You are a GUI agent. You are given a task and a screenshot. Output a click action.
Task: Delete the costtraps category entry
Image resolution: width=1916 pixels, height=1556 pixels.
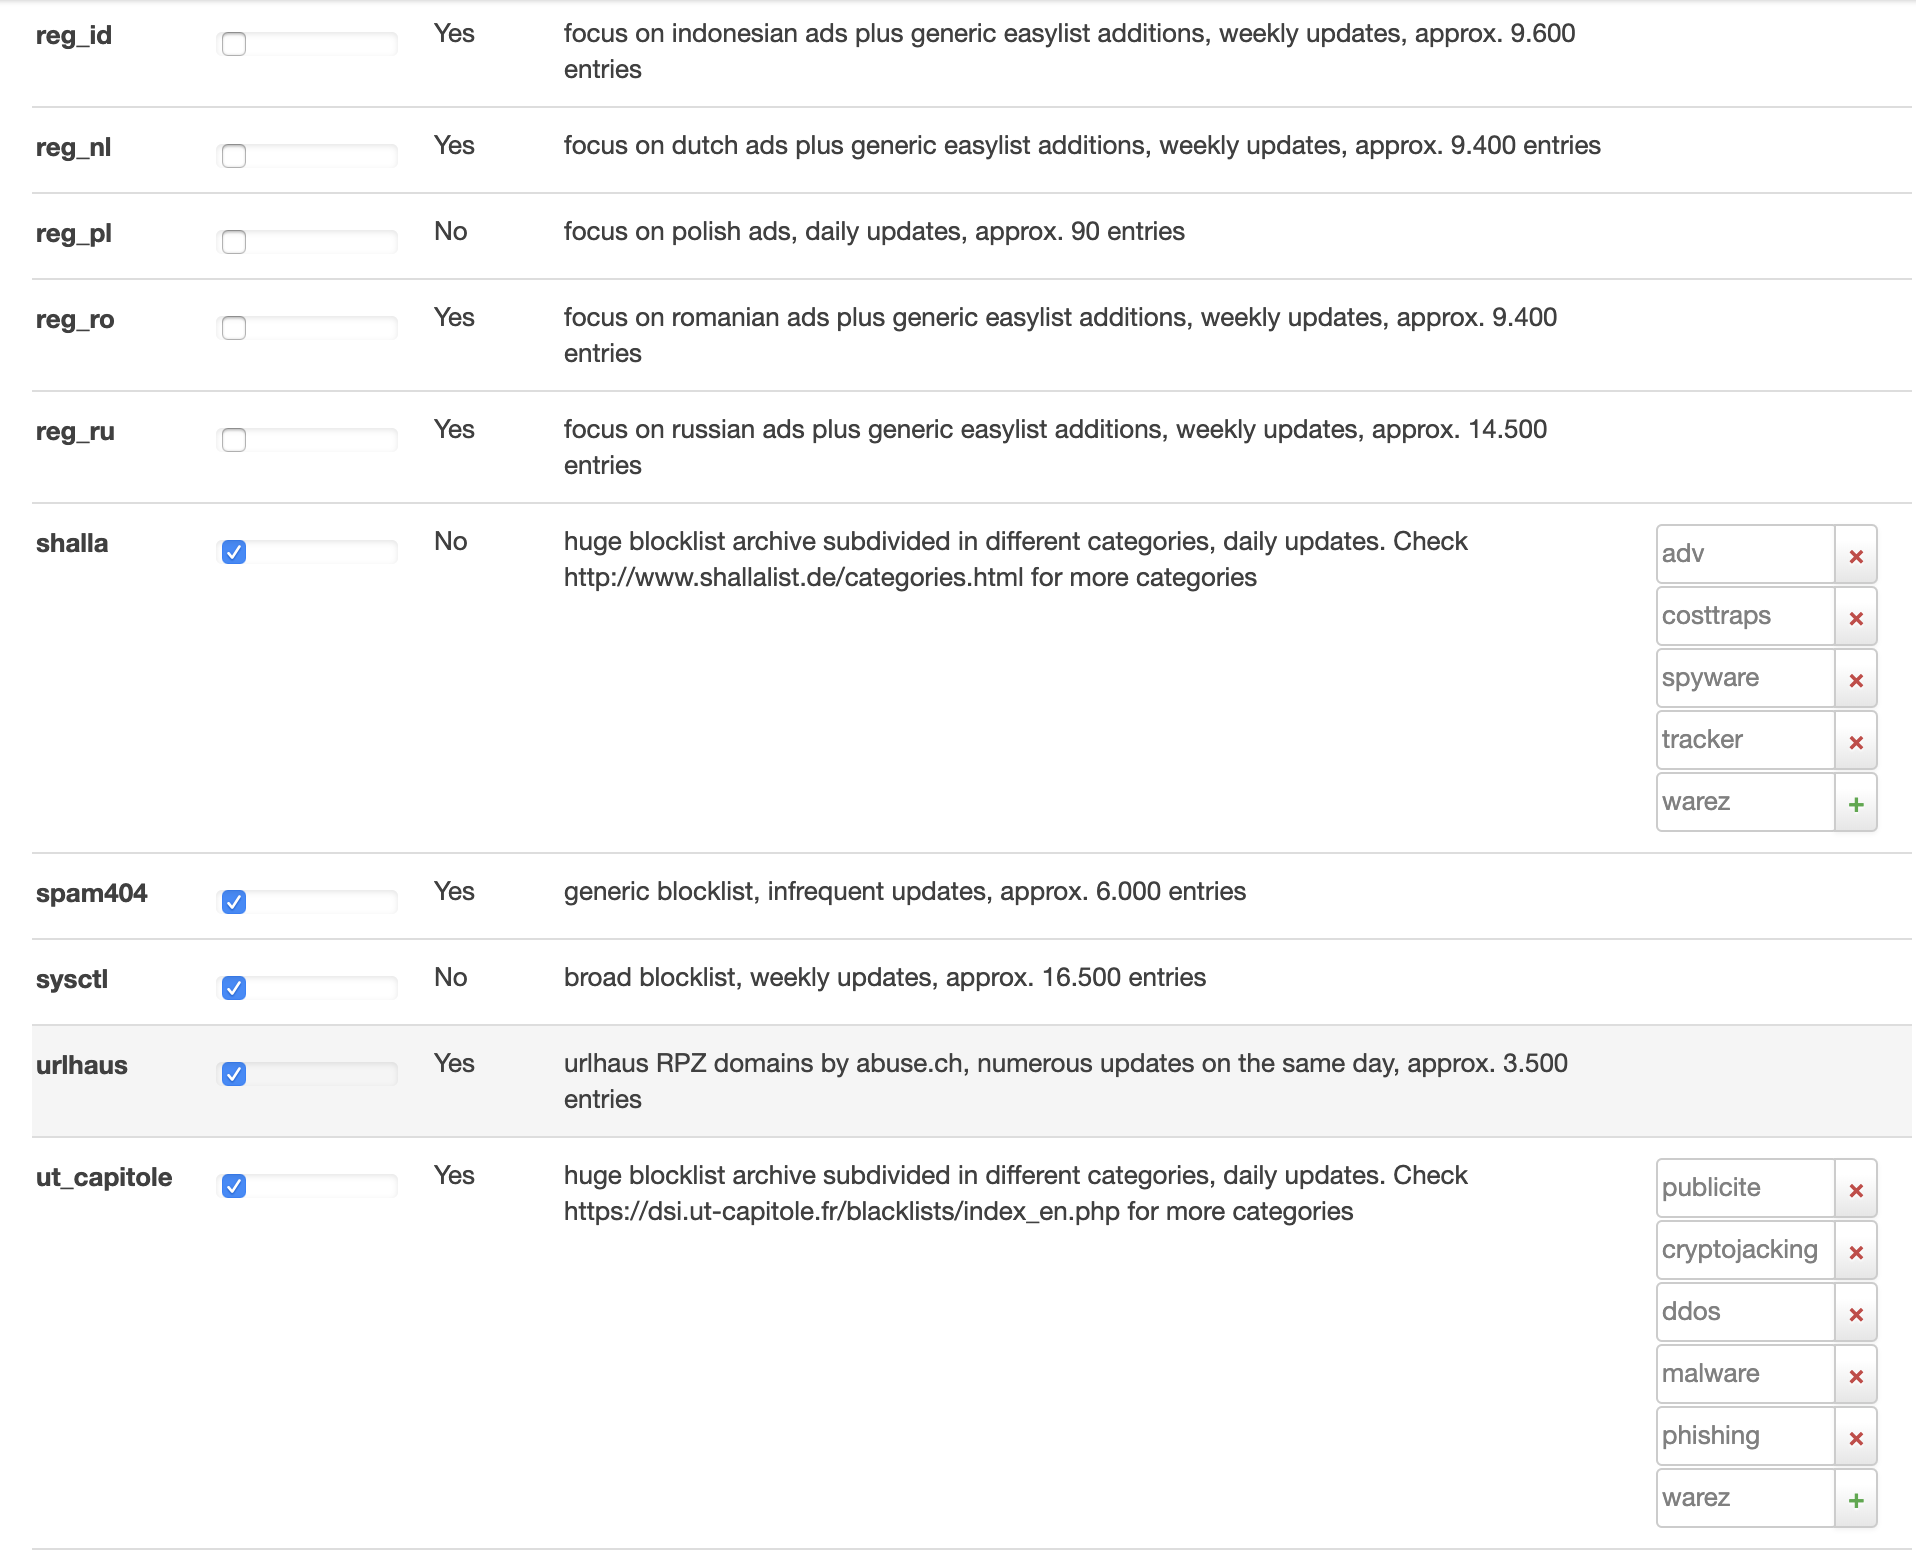click(1855, 618)
